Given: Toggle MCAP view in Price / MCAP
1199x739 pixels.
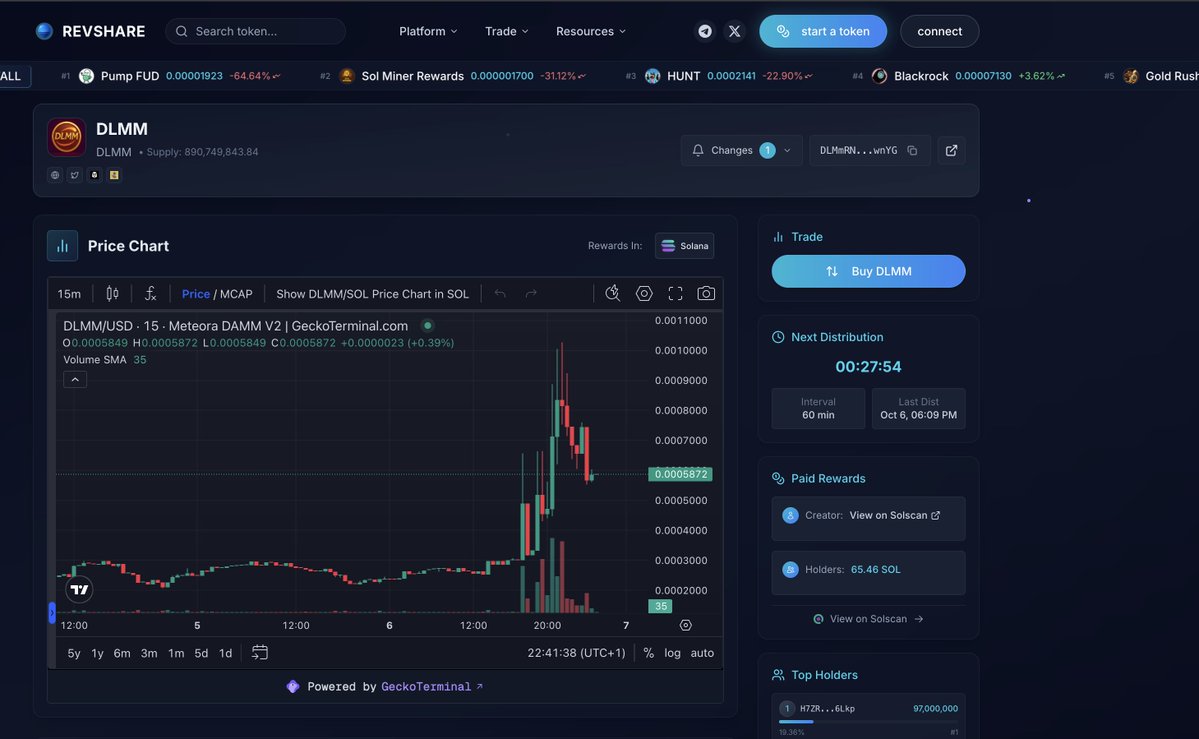Looking at the screenshot, I should click(x=236, y=294).
